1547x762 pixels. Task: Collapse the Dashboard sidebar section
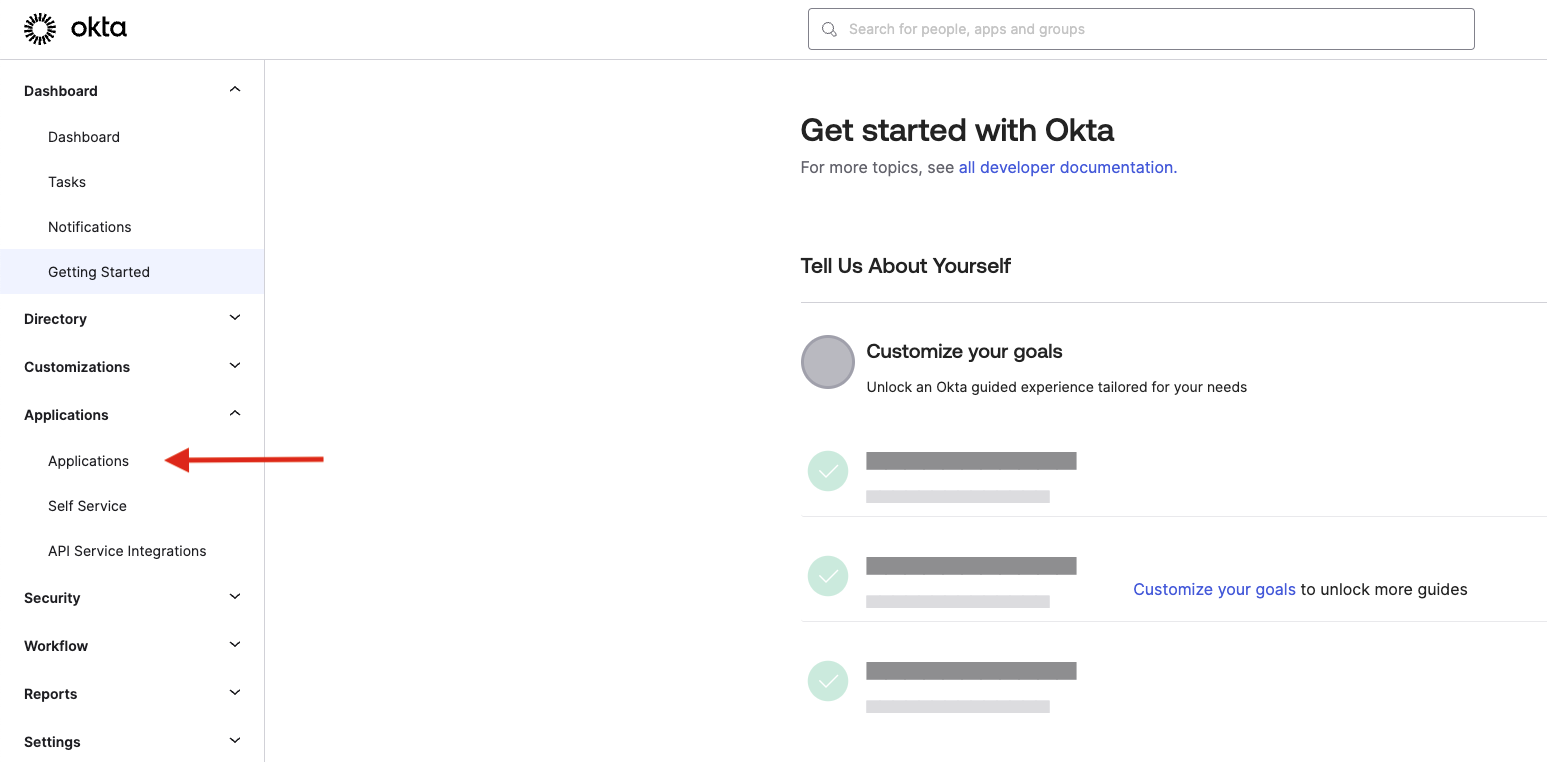coord(235,90)
